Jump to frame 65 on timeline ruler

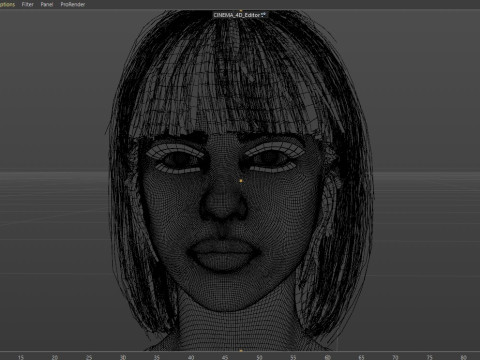pyautogui.click(x=361, y=357)
